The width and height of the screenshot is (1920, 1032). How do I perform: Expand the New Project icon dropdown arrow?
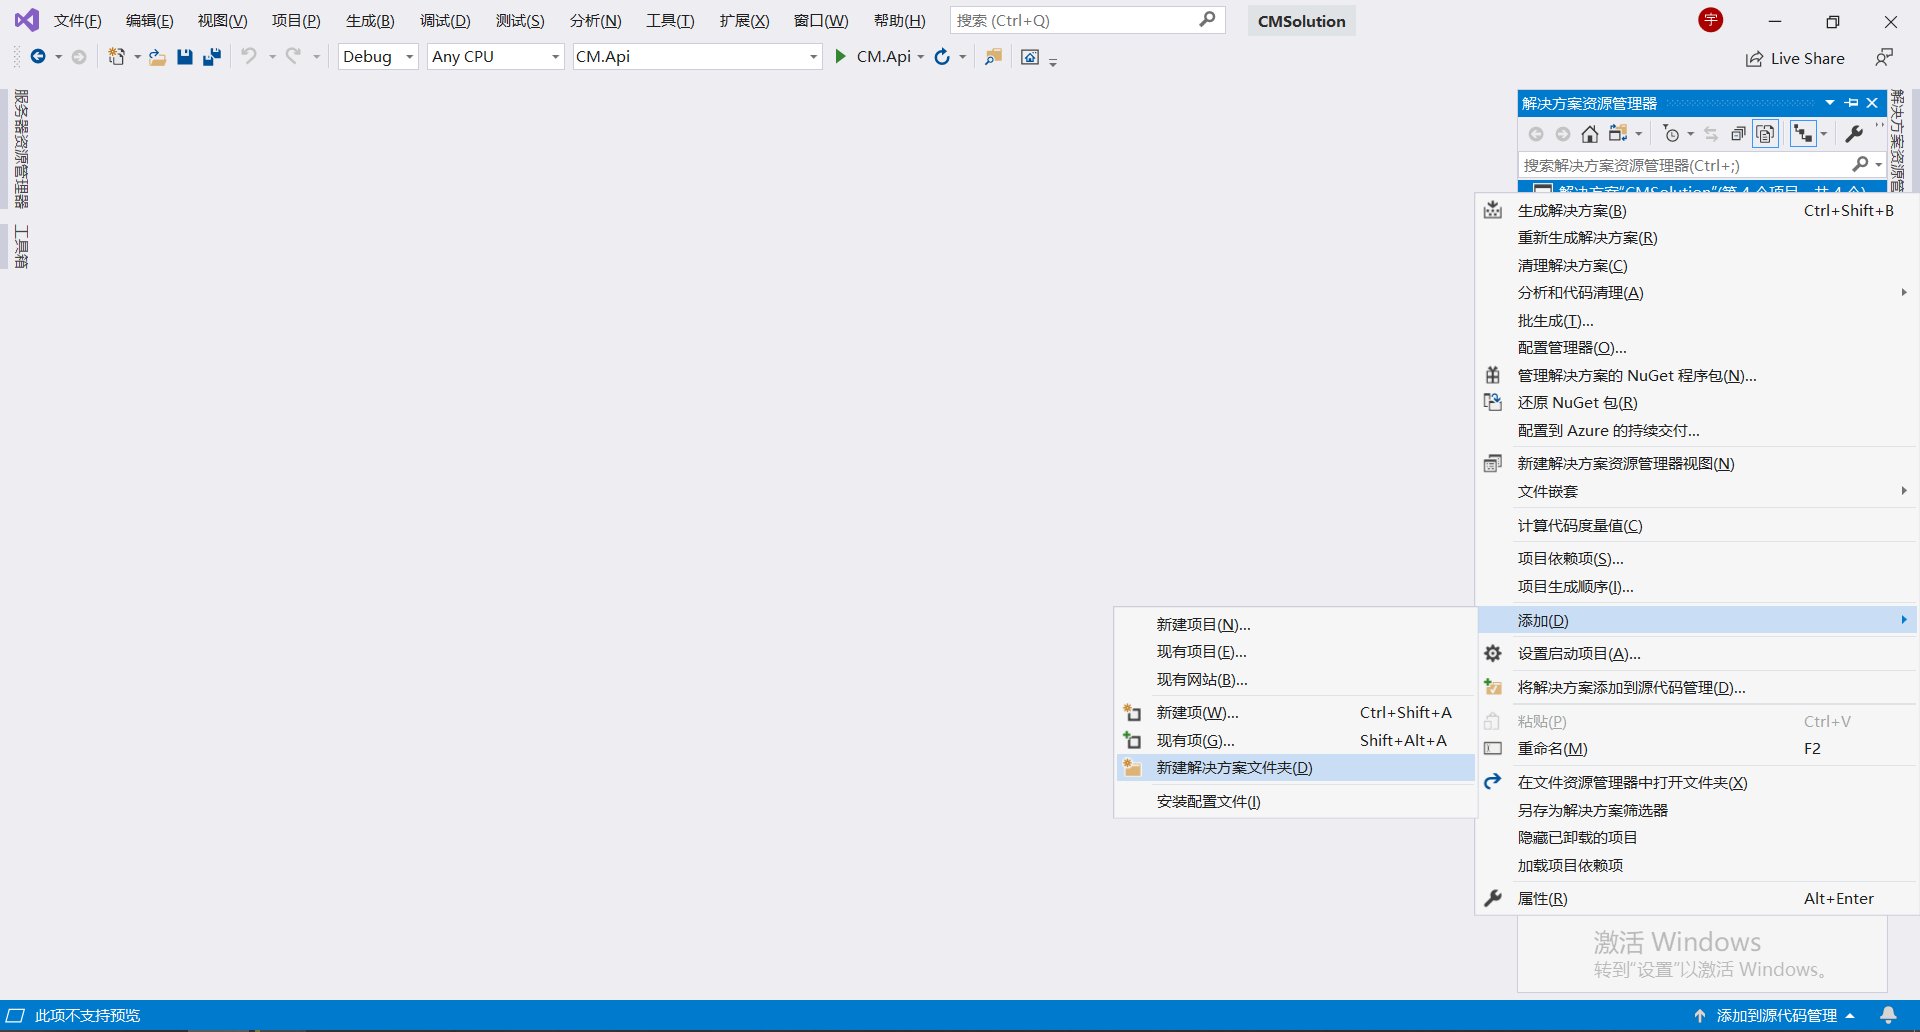tap(137, 57)
